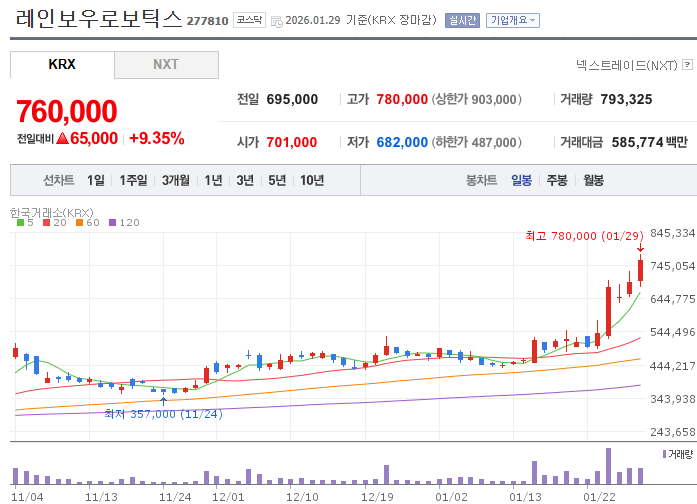Click the 하한가 487,000 text
This screenshot has height=504, width=697.
[x=477, y=142]
